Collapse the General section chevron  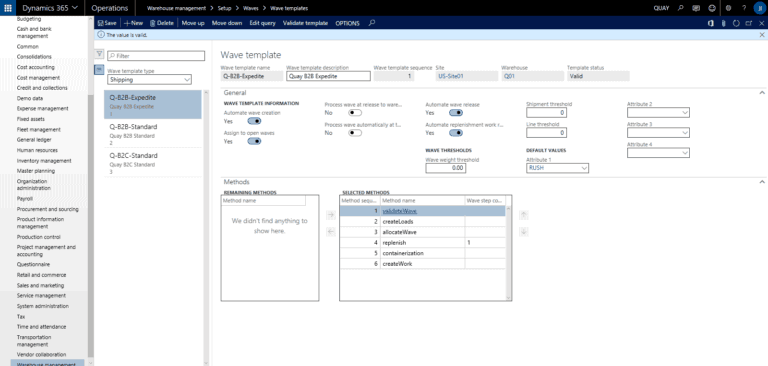[x=762, y=92]
